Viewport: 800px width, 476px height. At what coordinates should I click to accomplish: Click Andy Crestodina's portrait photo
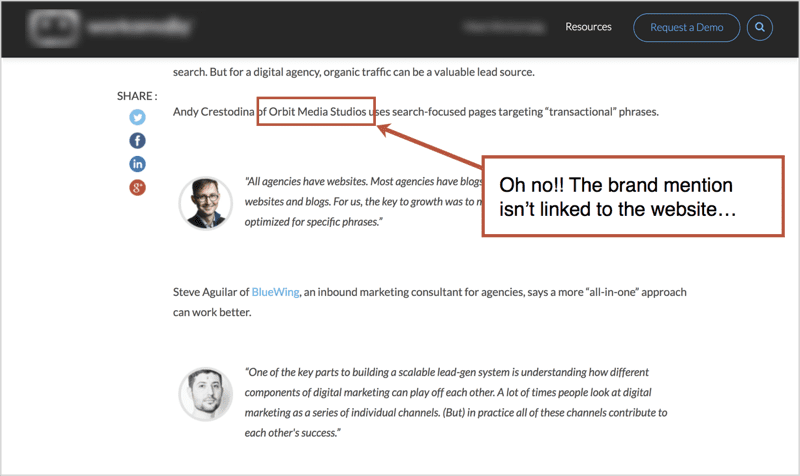tap(206, 203)
